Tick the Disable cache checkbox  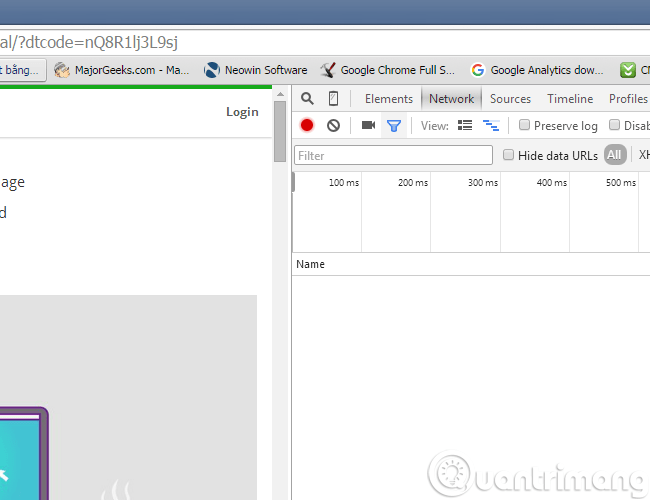tap(614, 125)
